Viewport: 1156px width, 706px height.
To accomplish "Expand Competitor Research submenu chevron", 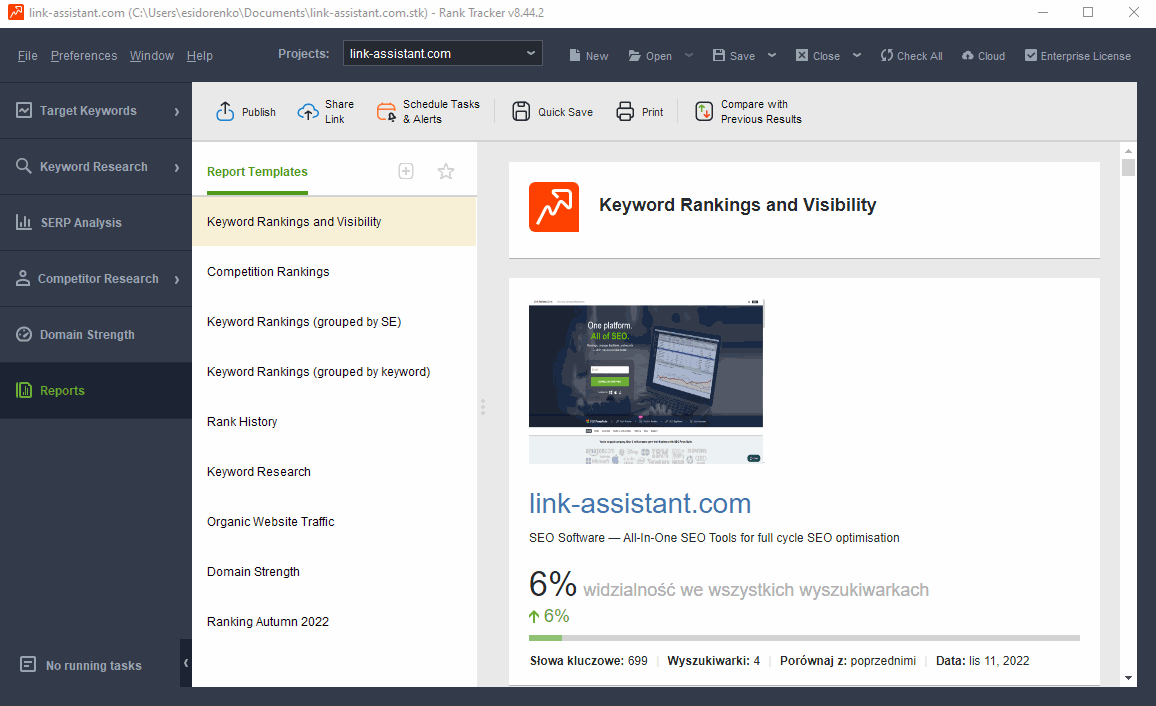I will [x=177, y=279].
